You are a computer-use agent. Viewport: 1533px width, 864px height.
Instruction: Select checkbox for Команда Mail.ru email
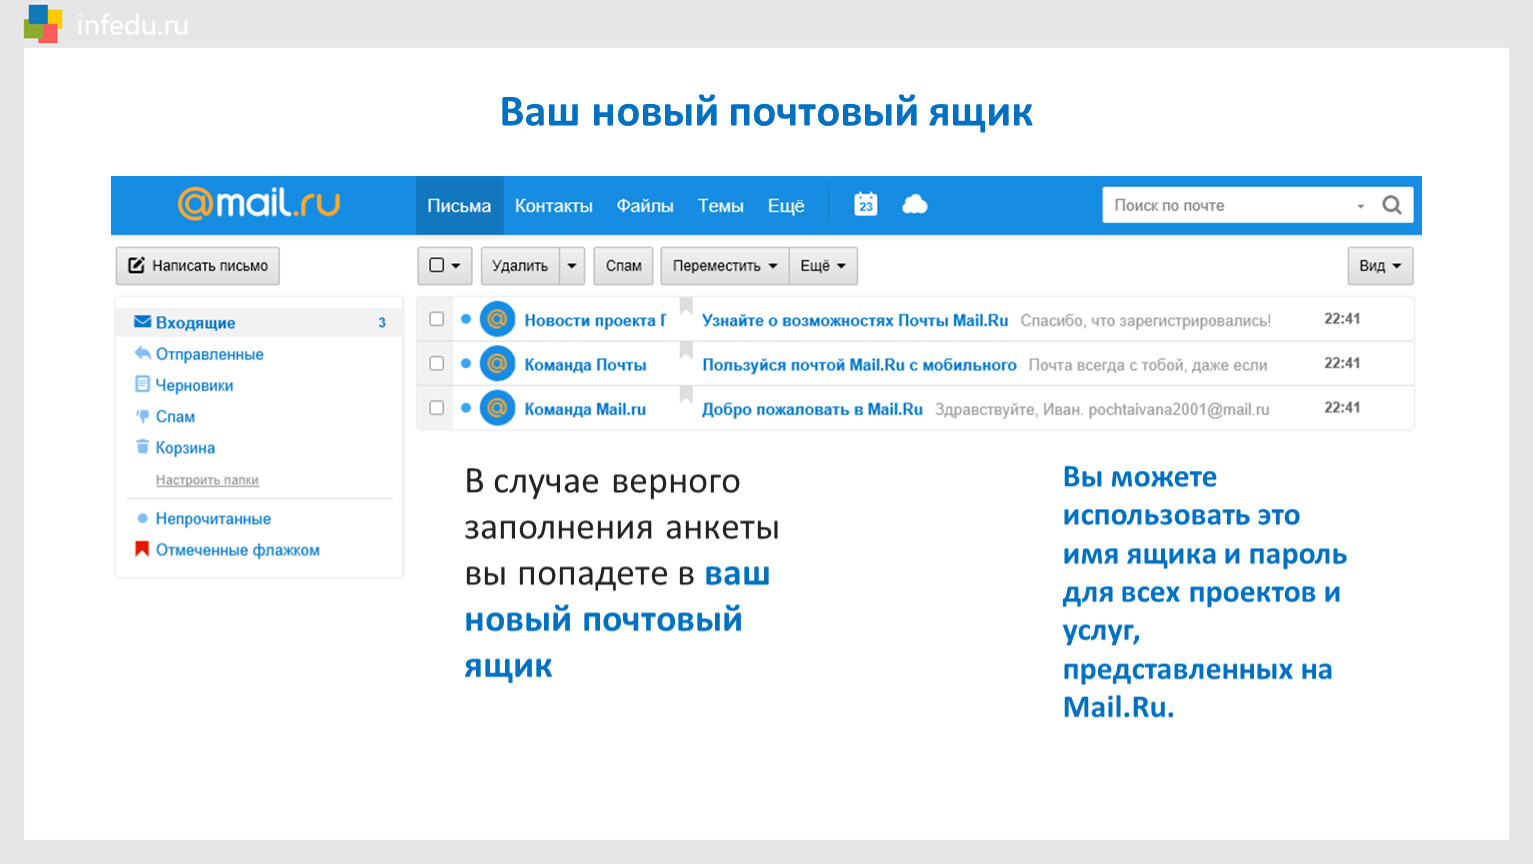pos(436,408)
